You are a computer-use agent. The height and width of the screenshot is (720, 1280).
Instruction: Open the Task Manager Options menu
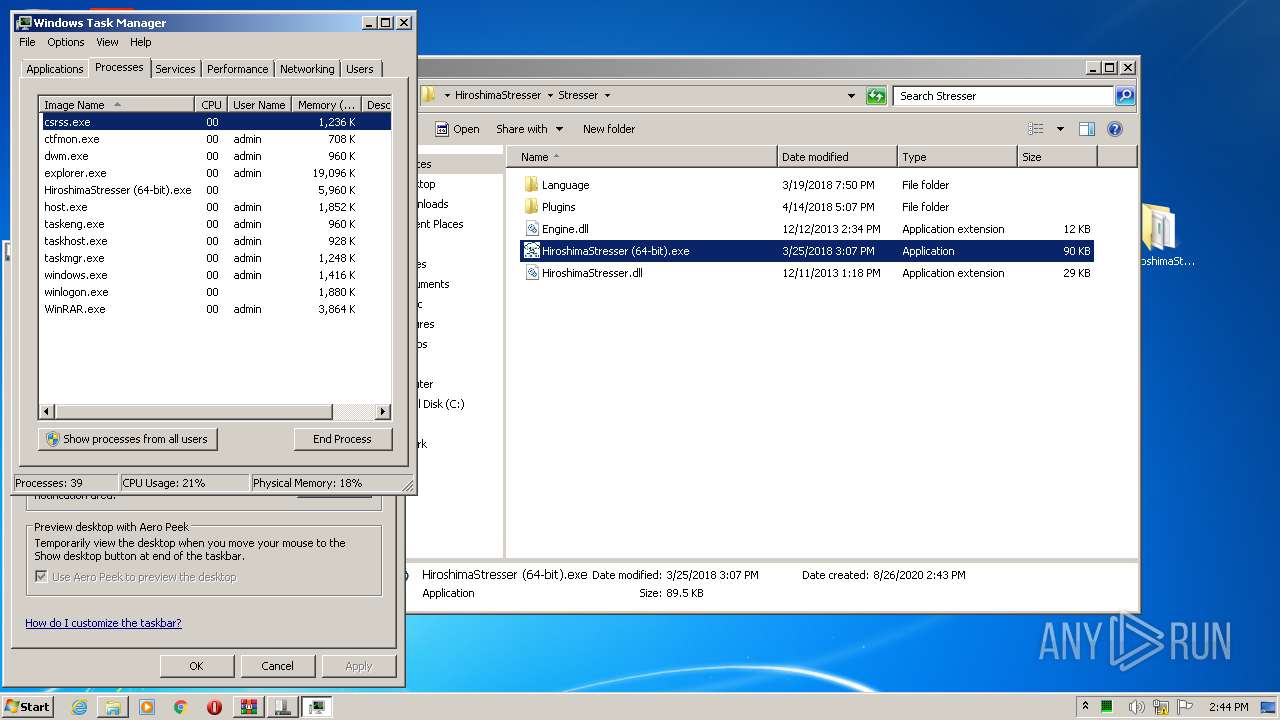[x=66, y=42]
